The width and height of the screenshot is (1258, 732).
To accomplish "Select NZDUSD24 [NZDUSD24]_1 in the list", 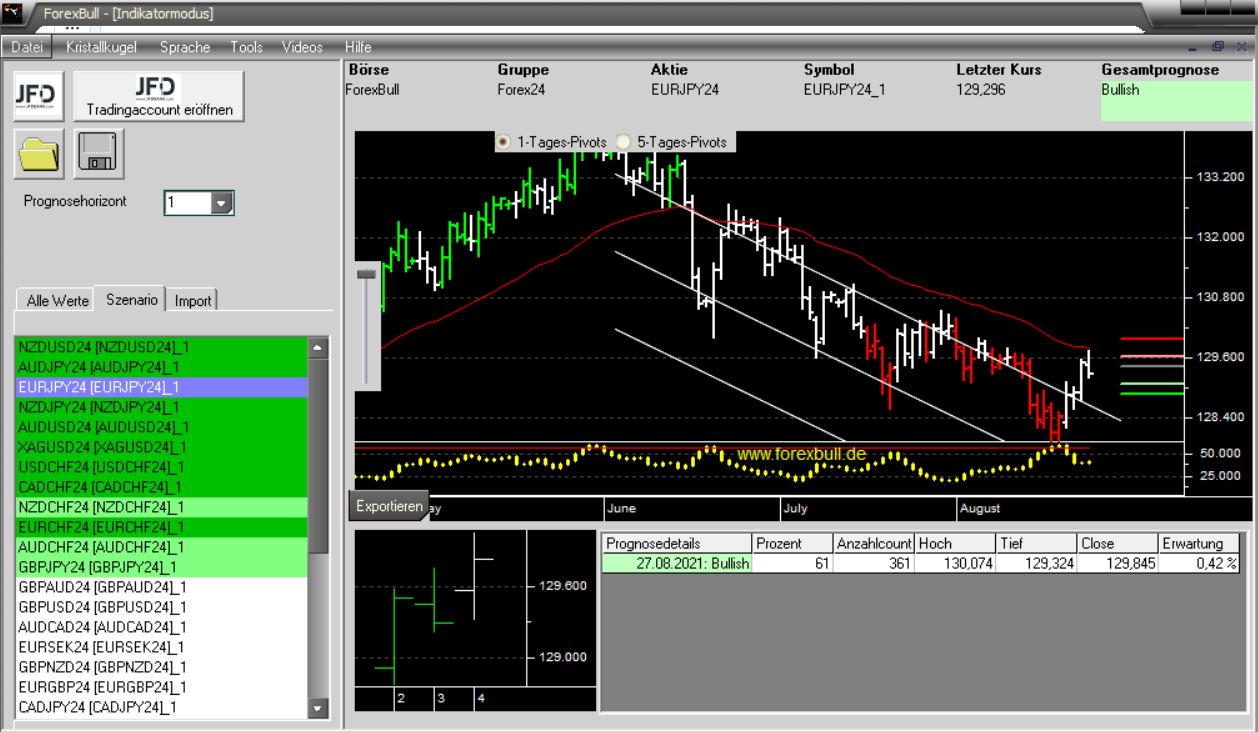I will pyautogui.click(x=161, y=347).
